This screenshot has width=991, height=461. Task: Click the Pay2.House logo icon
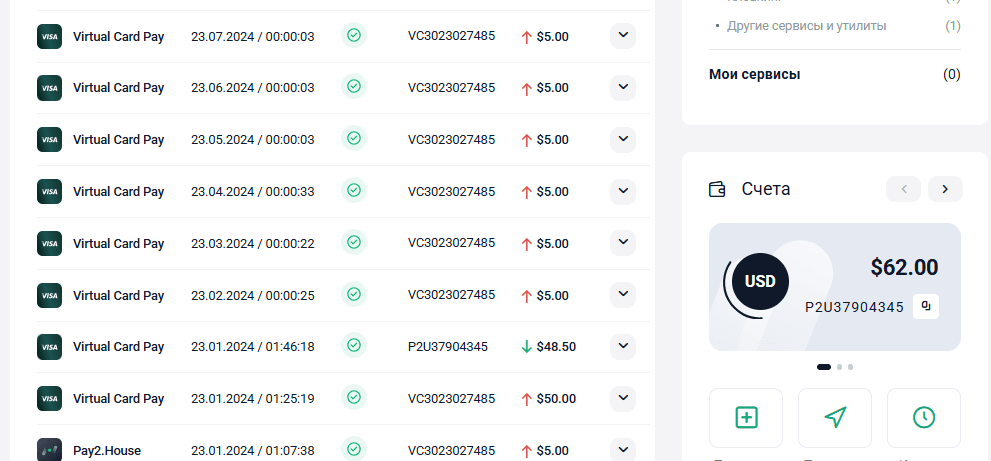point(49,450)
